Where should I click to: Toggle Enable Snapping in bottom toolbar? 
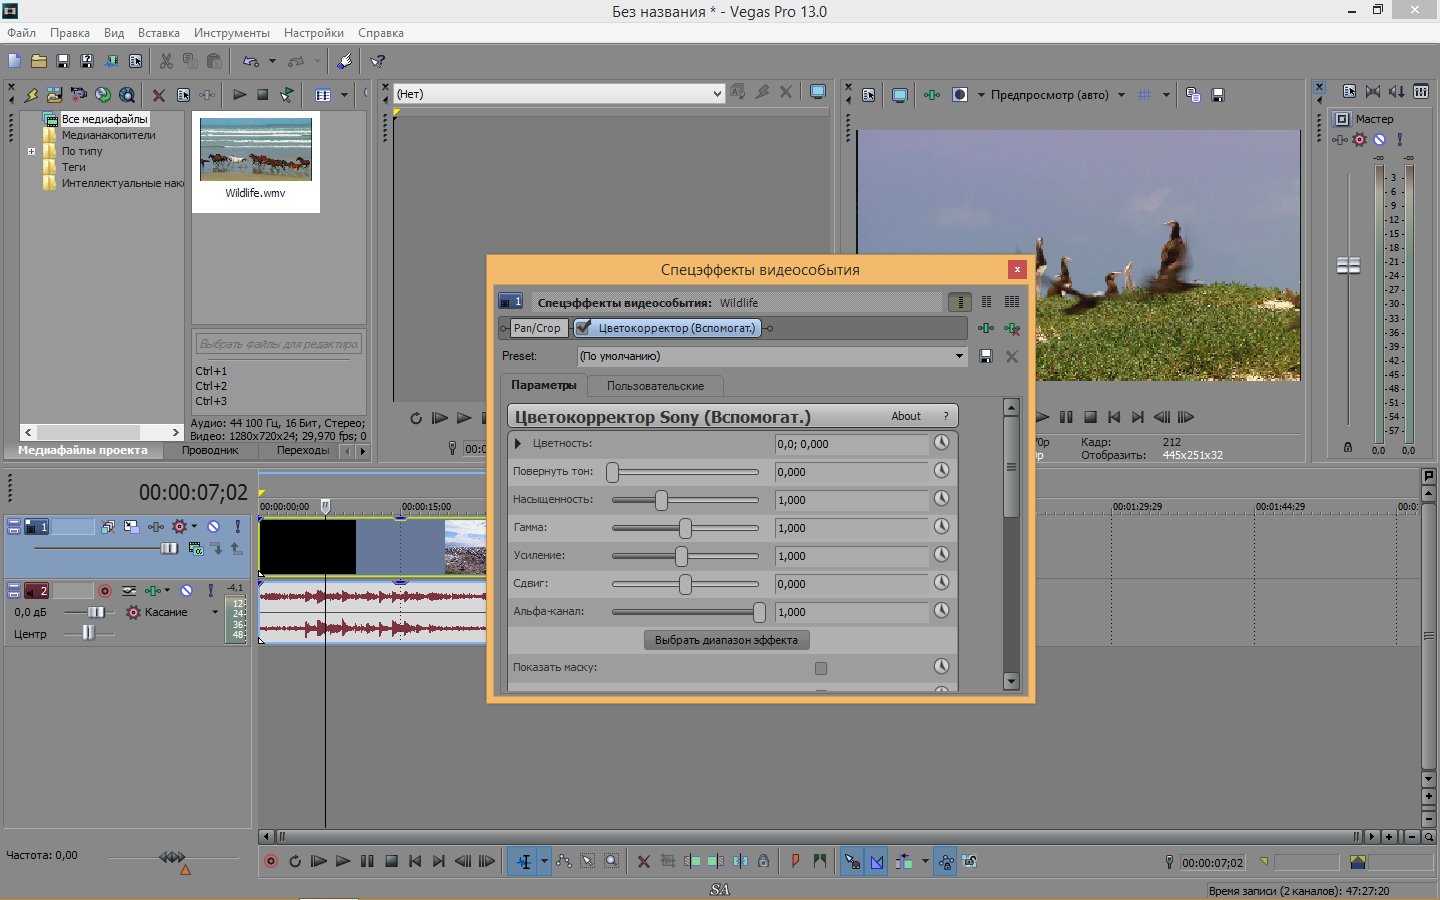coord(852,861)
